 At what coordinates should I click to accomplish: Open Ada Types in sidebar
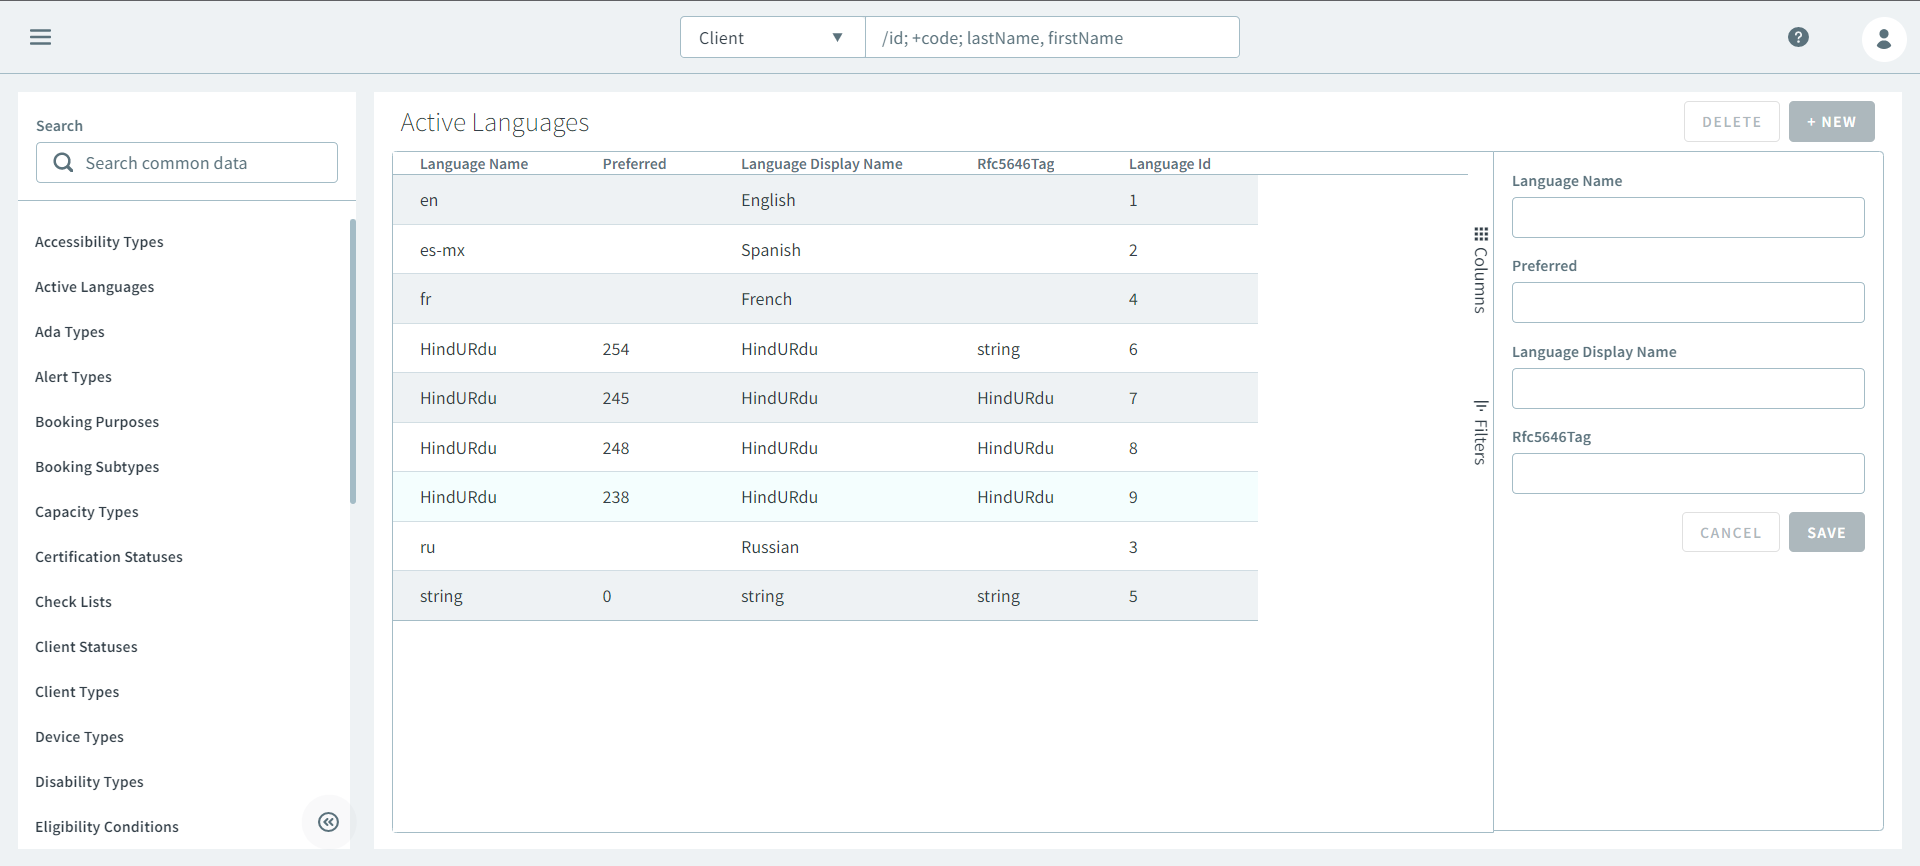coord(70,332)
